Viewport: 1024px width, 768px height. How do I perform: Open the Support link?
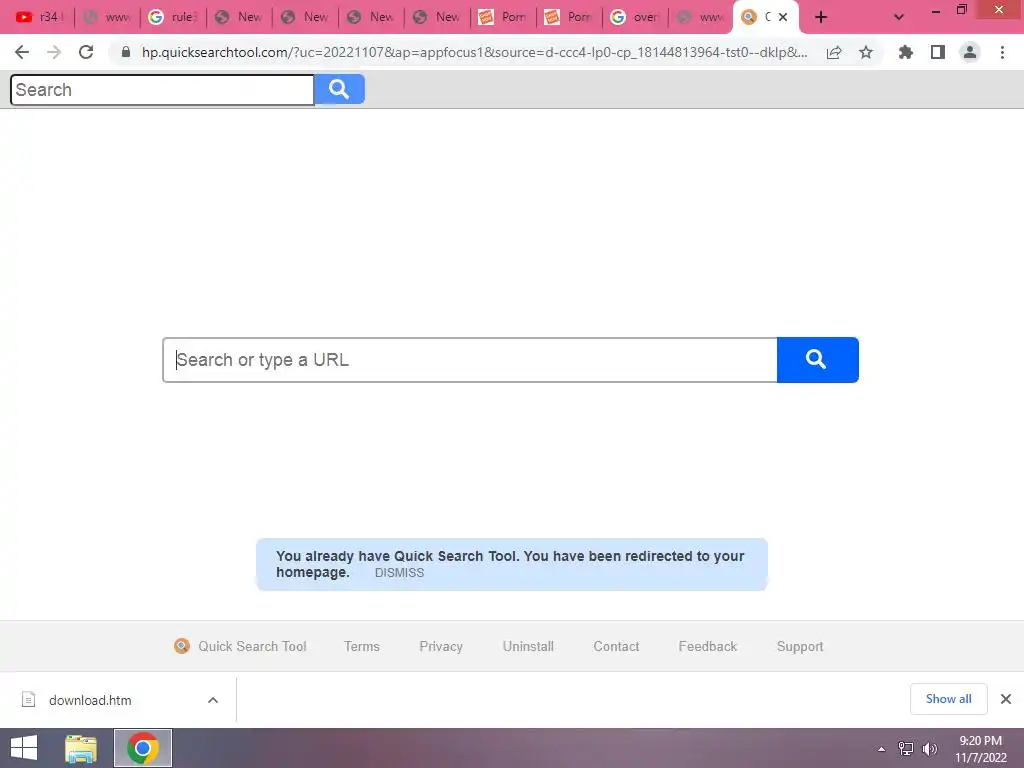tap(799, 646)
